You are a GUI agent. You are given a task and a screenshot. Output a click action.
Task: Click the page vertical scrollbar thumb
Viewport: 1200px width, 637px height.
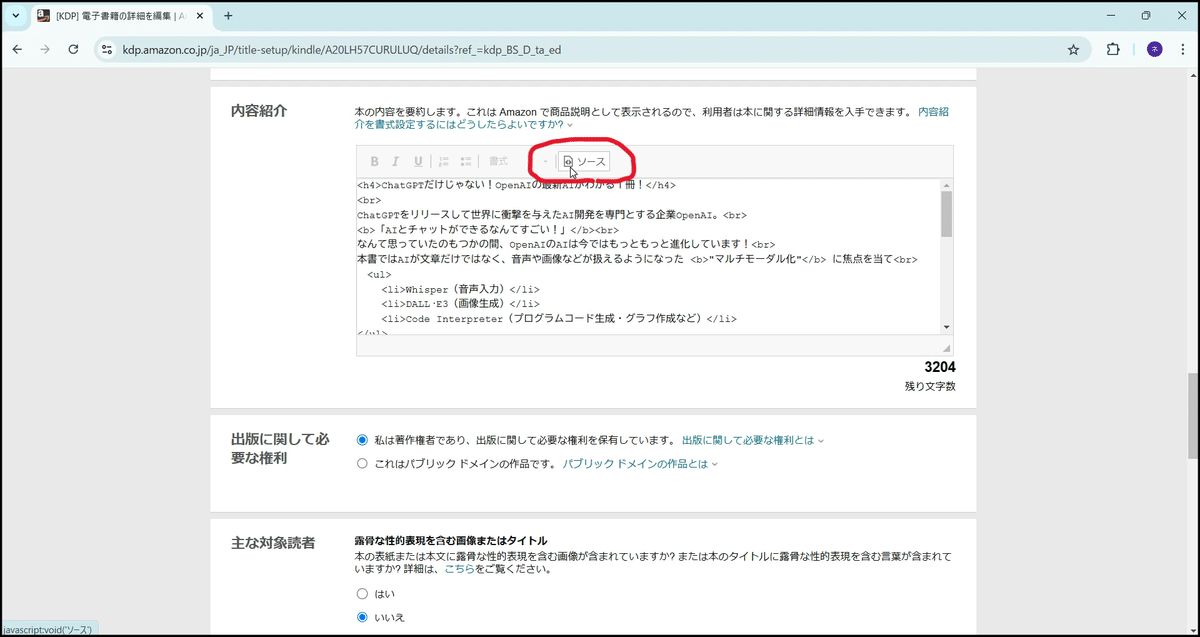tap(1193, 416)
